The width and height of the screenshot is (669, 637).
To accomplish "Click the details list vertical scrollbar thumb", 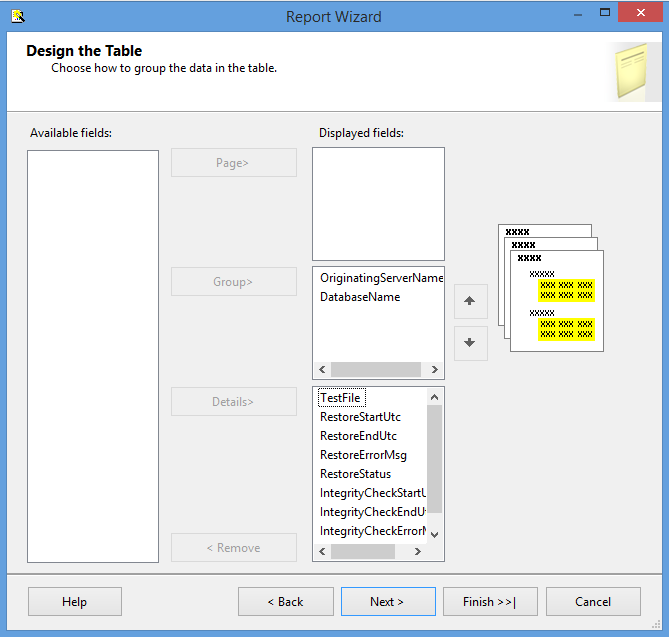I will (x=434, y=459).
